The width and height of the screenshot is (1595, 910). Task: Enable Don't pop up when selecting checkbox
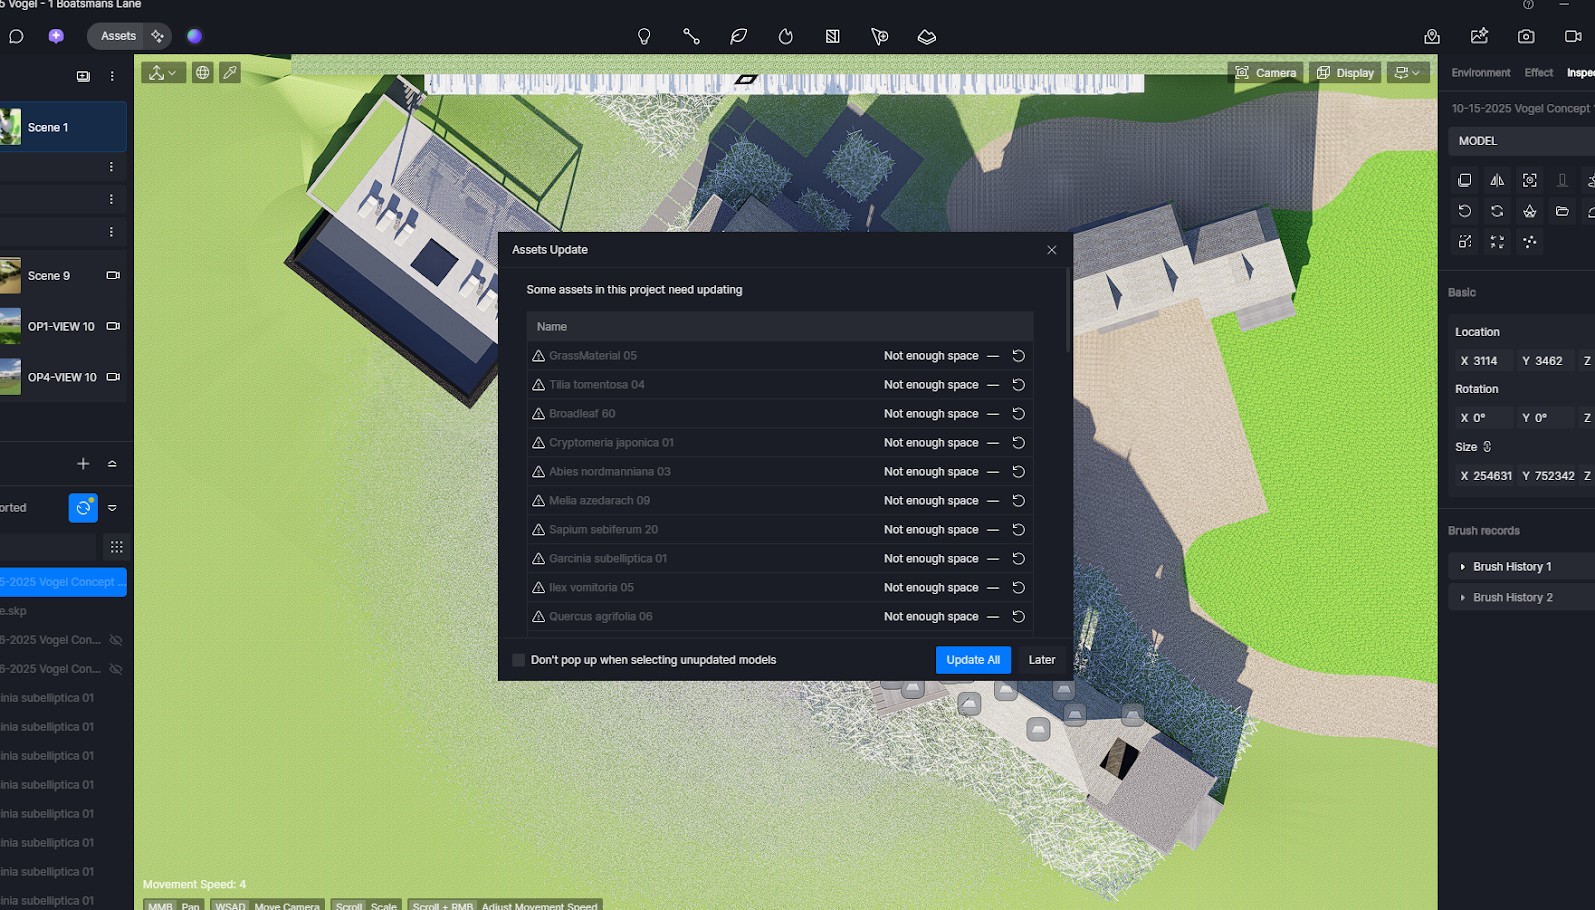pos(518,660)
